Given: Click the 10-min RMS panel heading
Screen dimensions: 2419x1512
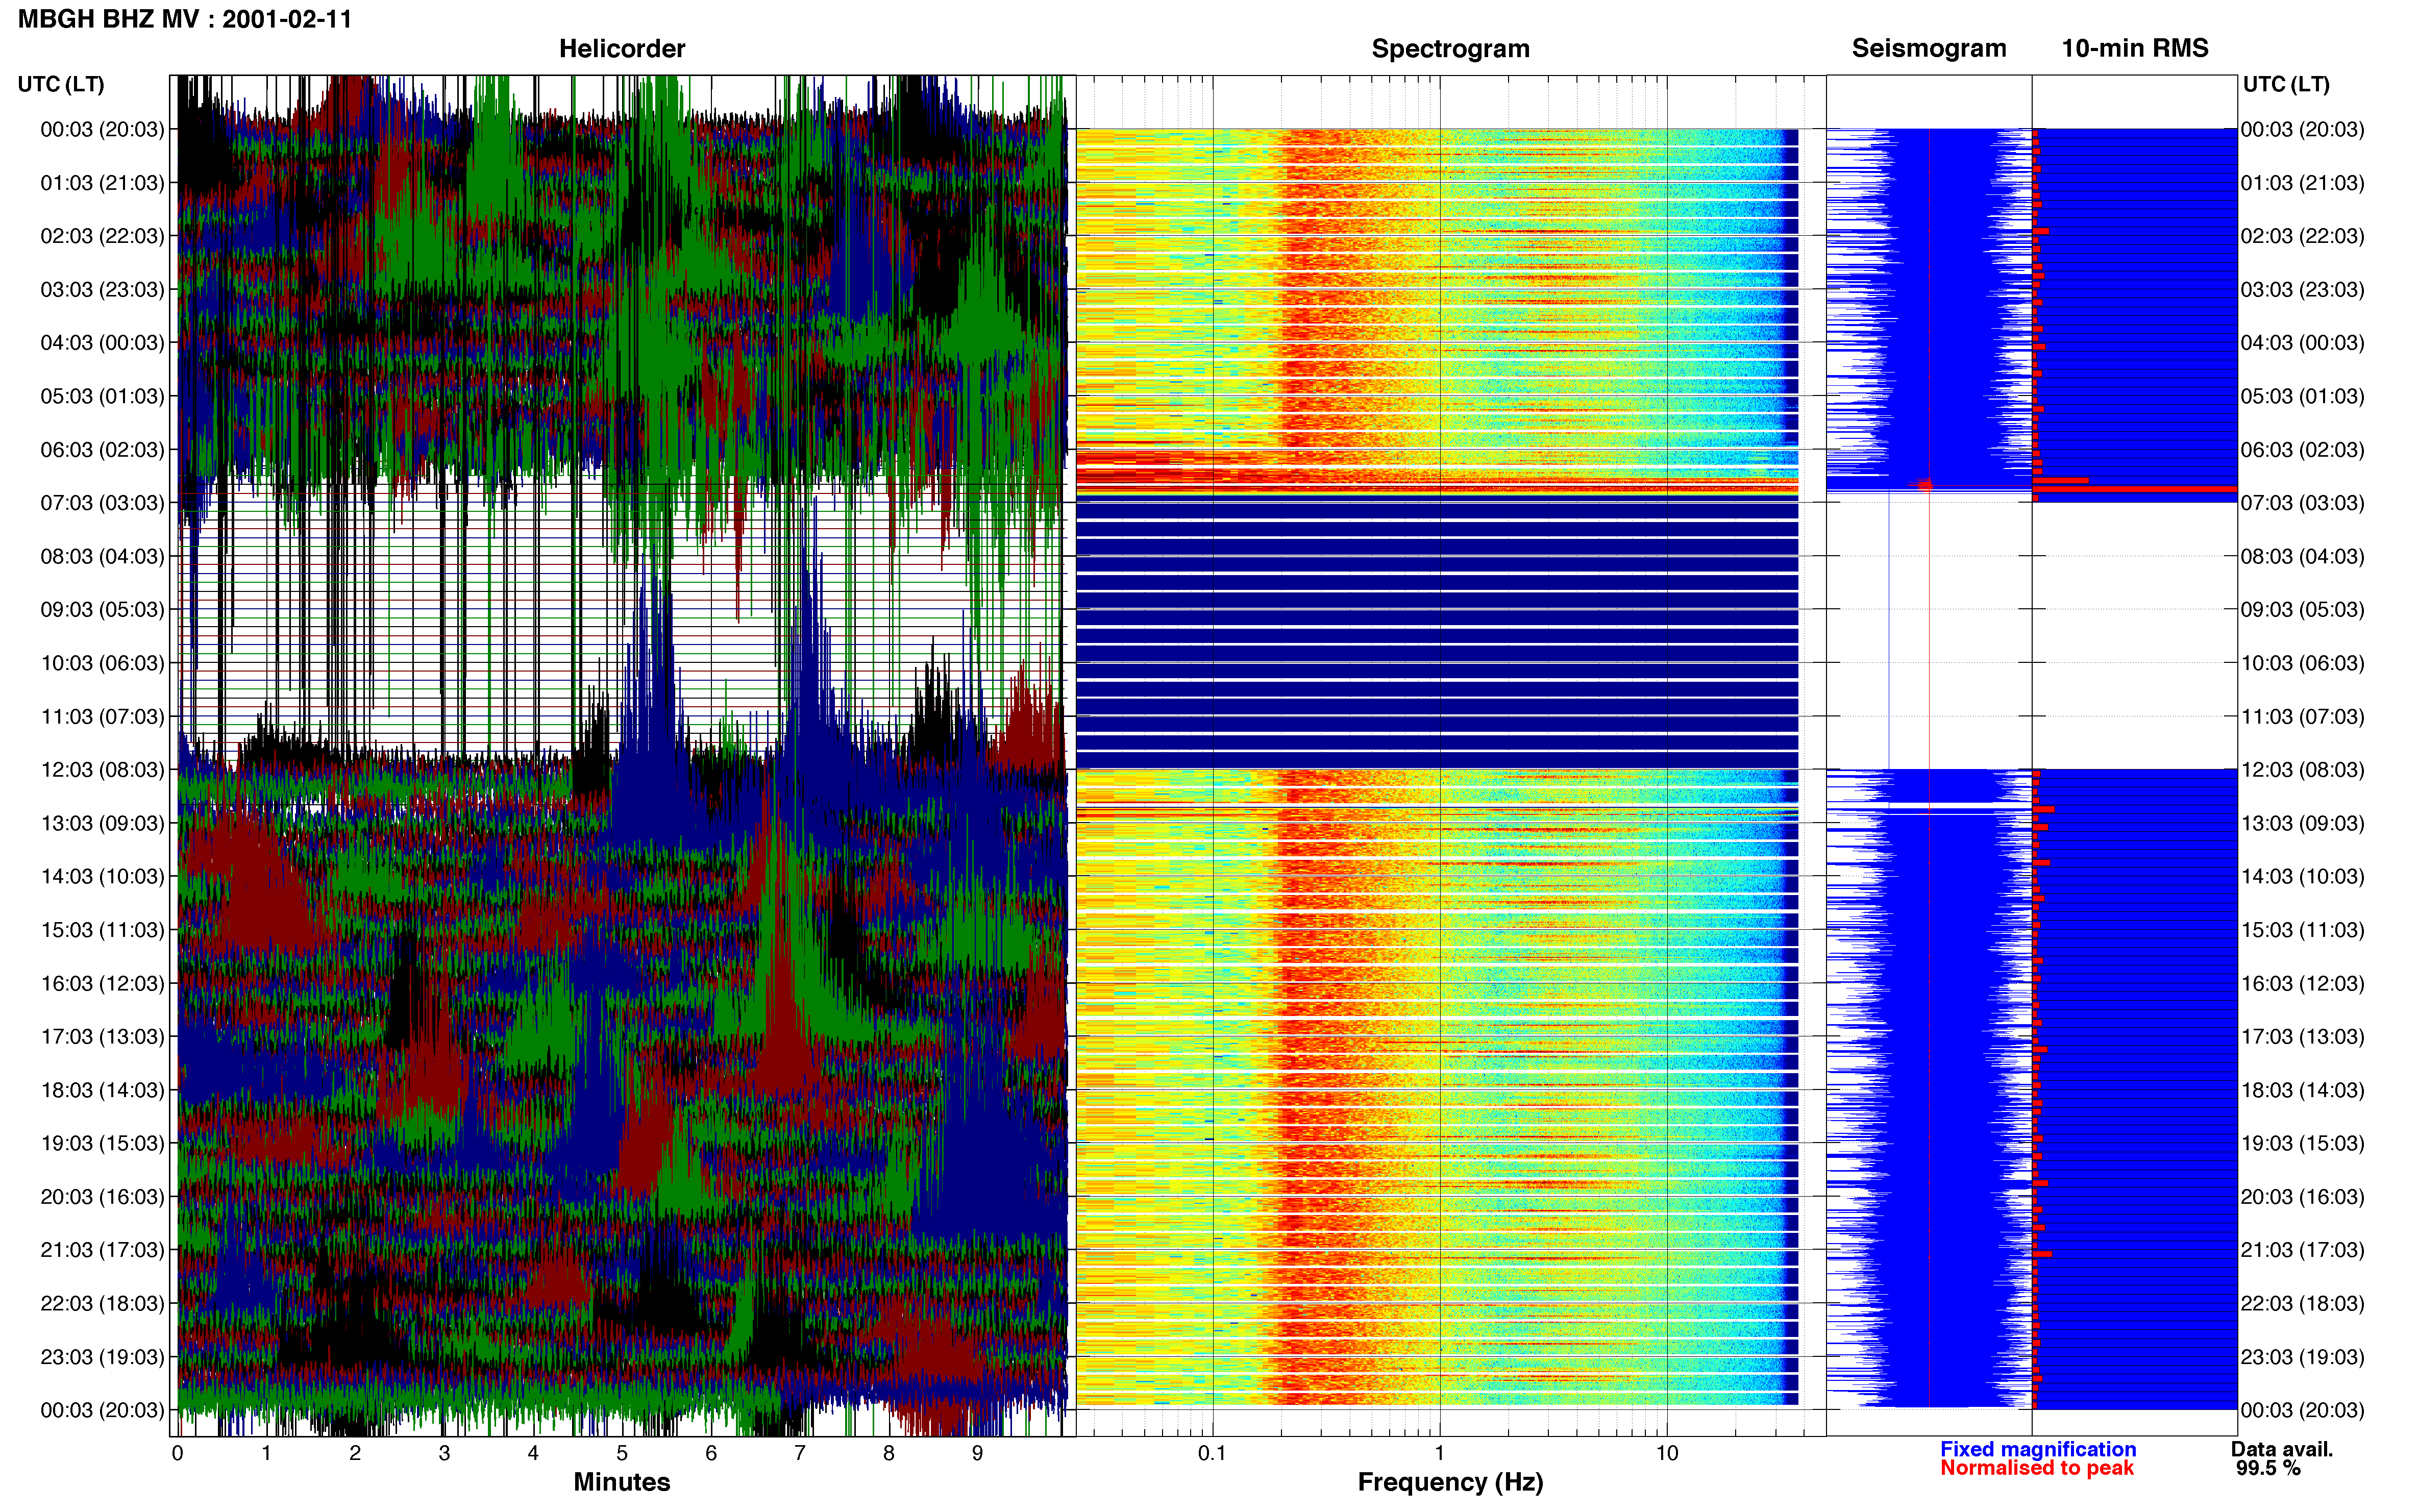Looking at the screenshot, I should tap(2135, 48).
